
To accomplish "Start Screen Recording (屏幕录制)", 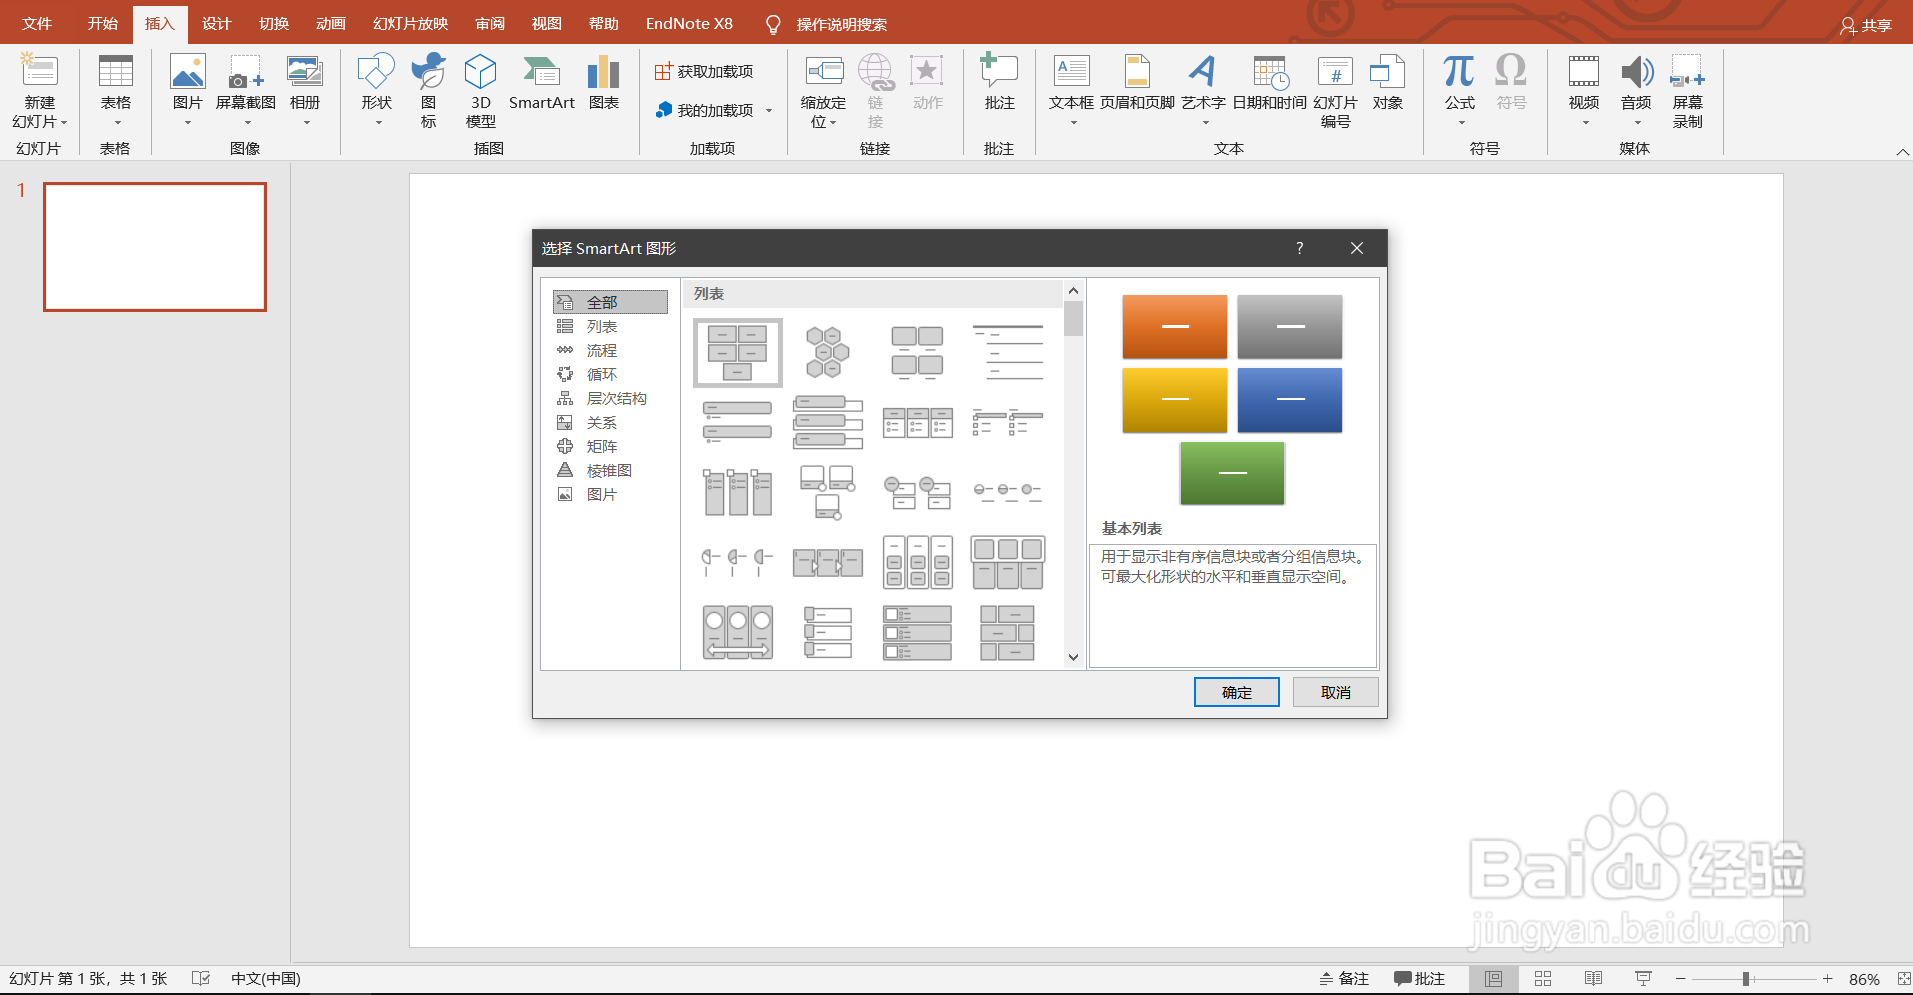I will tap(1688, 72).
